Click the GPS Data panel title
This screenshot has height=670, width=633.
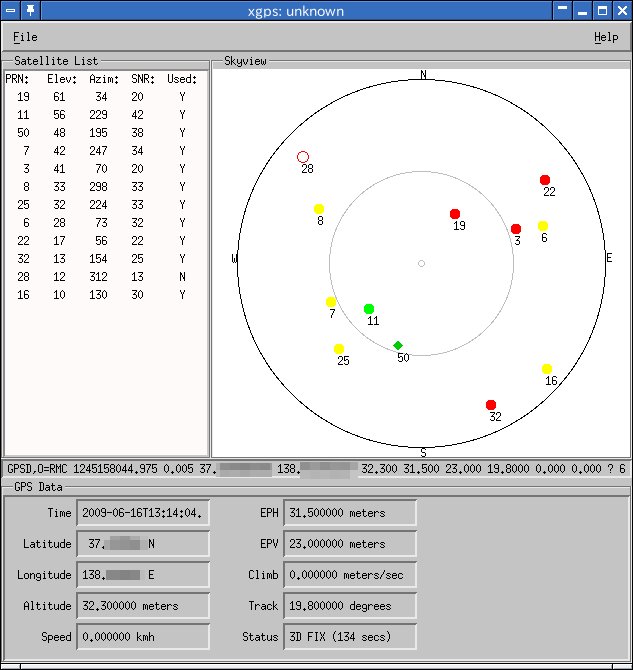tap(38, 487)
